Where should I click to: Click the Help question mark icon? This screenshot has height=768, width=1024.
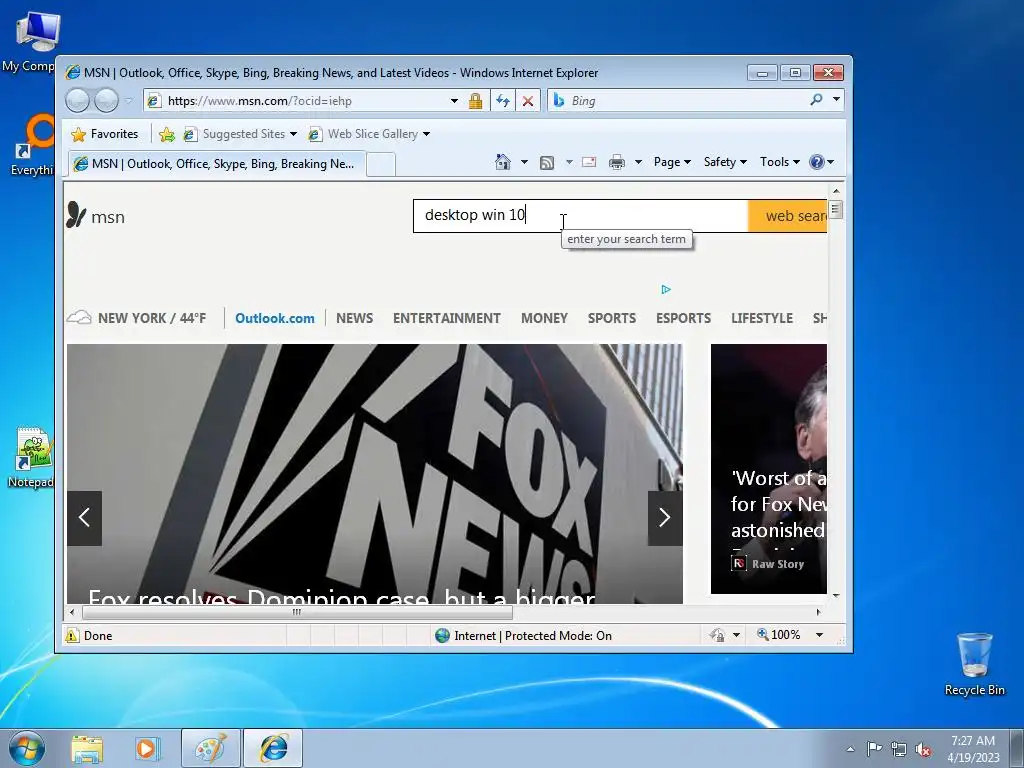[816, 162]
